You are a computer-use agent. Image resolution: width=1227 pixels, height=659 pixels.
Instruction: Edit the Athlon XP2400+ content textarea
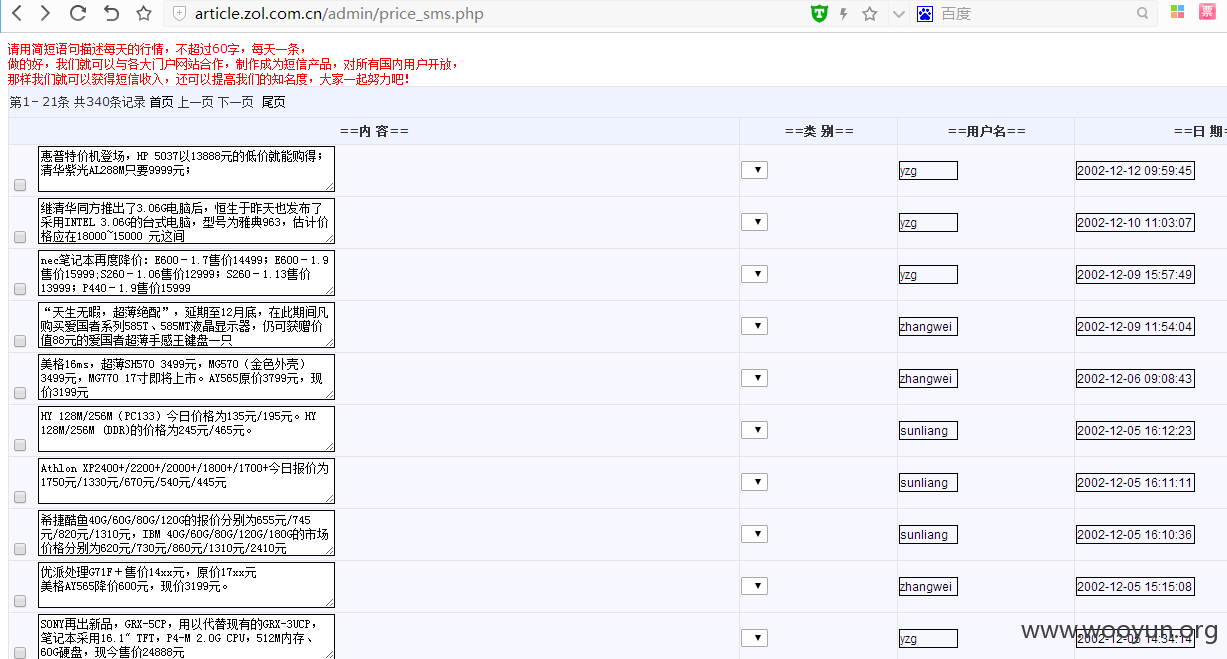pos(186,481)
